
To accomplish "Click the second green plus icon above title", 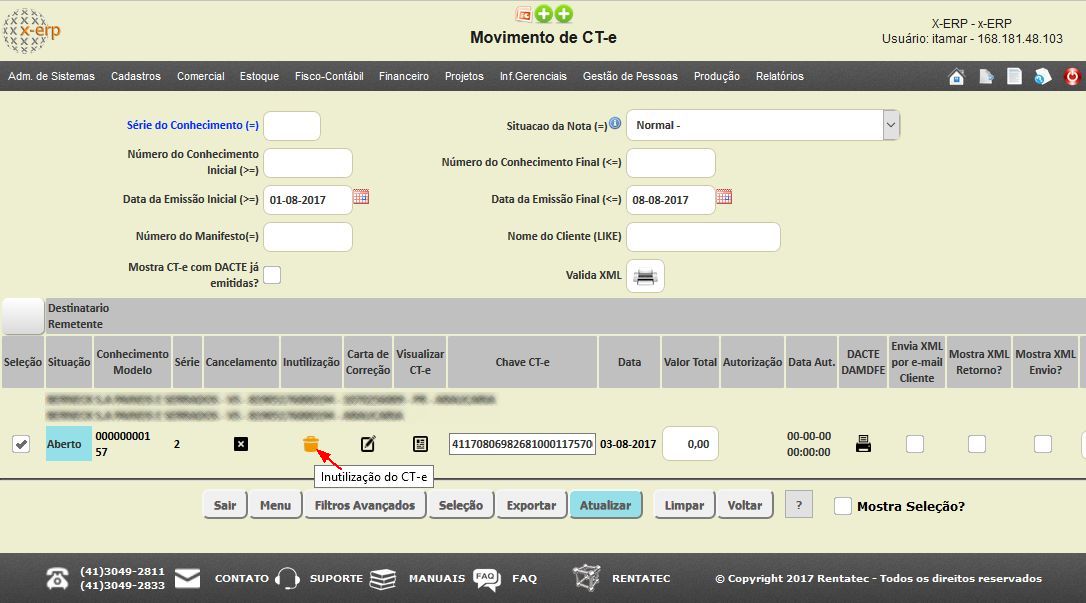I will tap(564, 14).
